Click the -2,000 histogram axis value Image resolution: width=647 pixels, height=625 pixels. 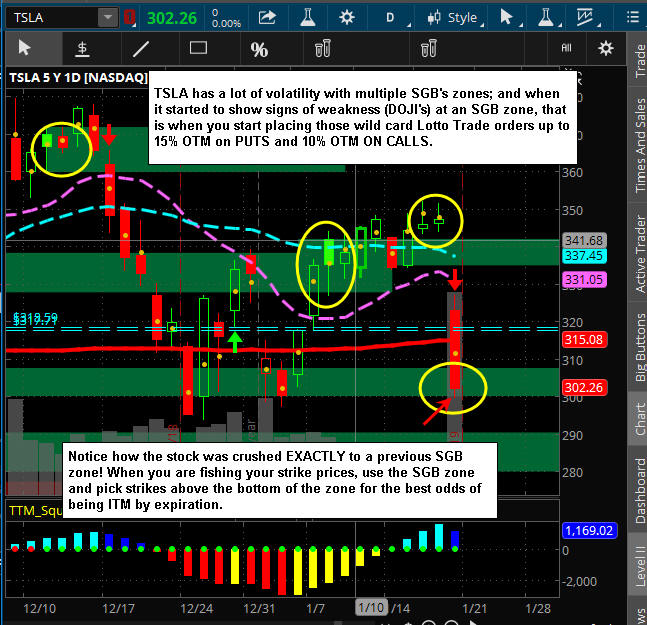pos(579,581)
